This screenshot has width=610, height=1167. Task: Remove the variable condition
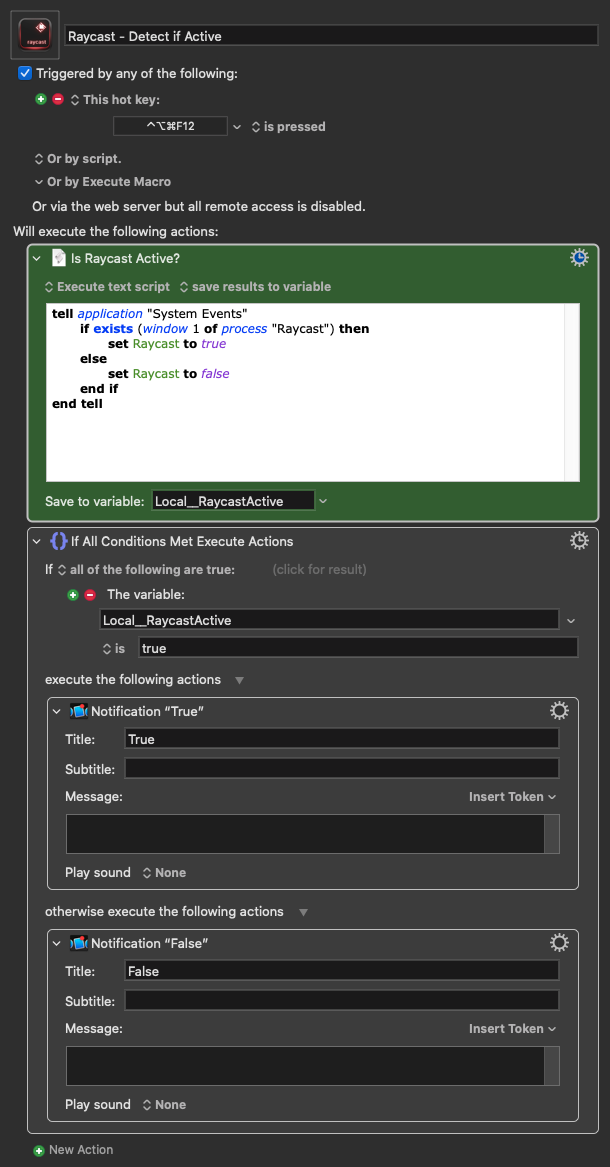click(90, 595)
